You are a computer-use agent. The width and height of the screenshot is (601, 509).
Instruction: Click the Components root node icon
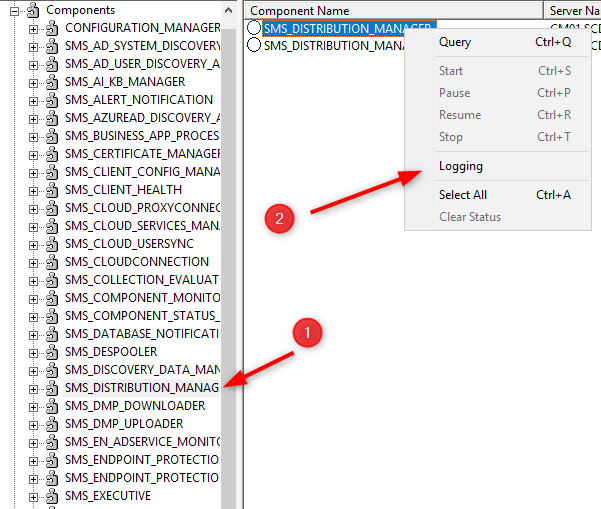click(x=33, y=10)
